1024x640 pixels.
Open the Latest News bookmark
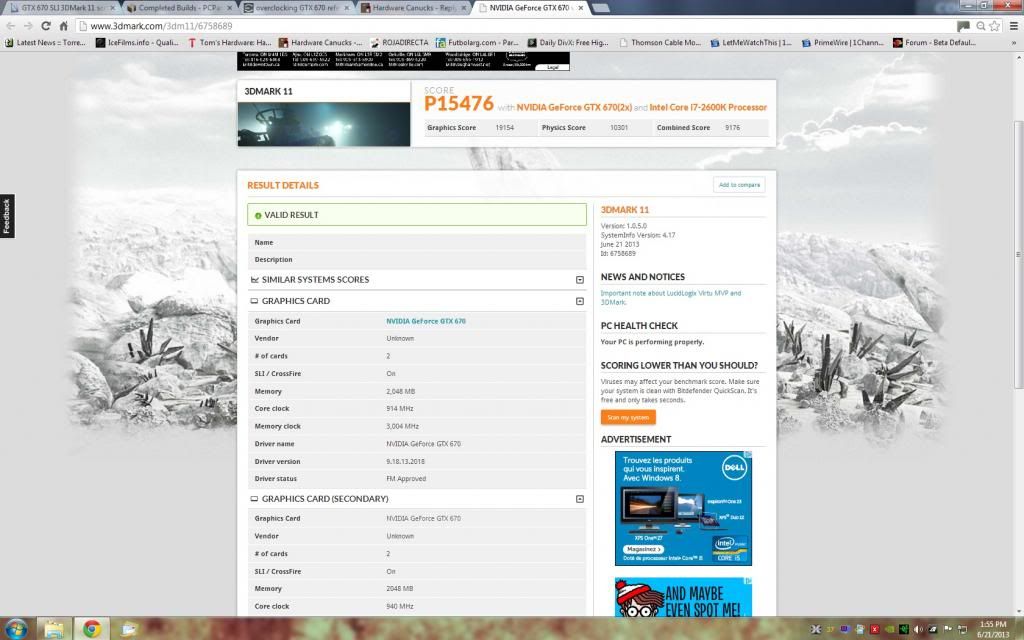45,43
